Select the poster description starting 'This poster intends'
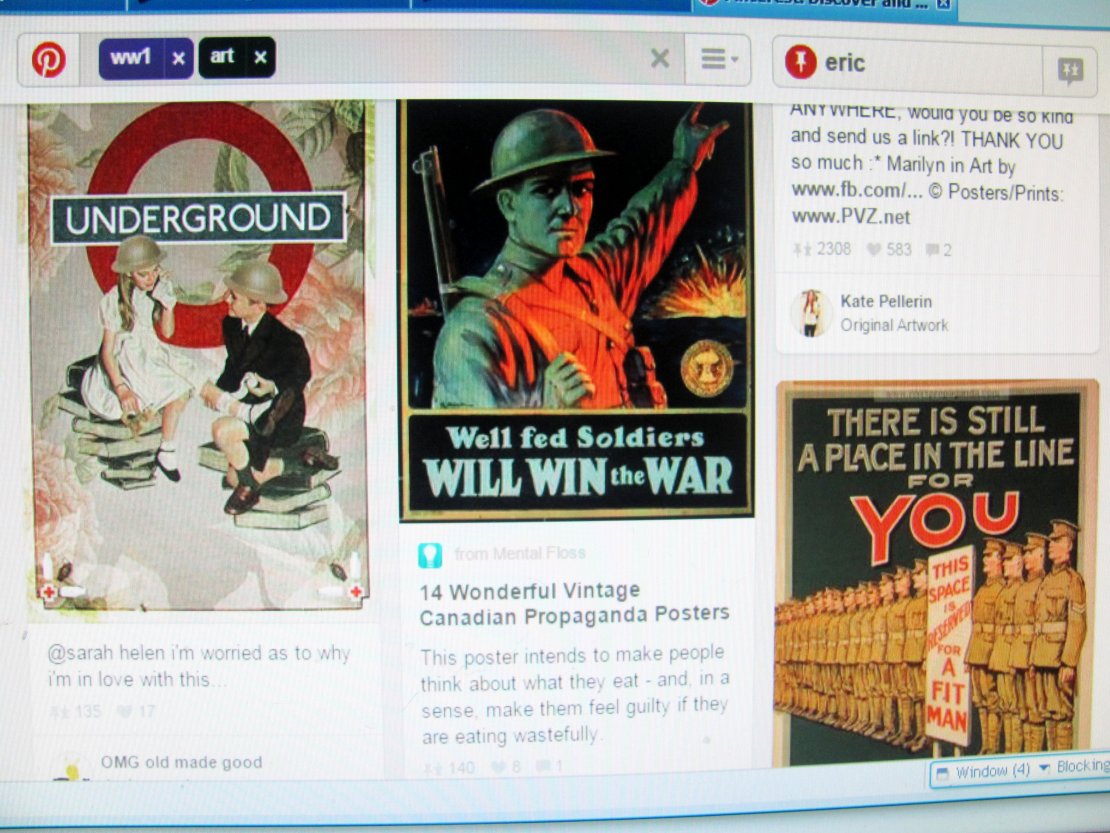 575,694
